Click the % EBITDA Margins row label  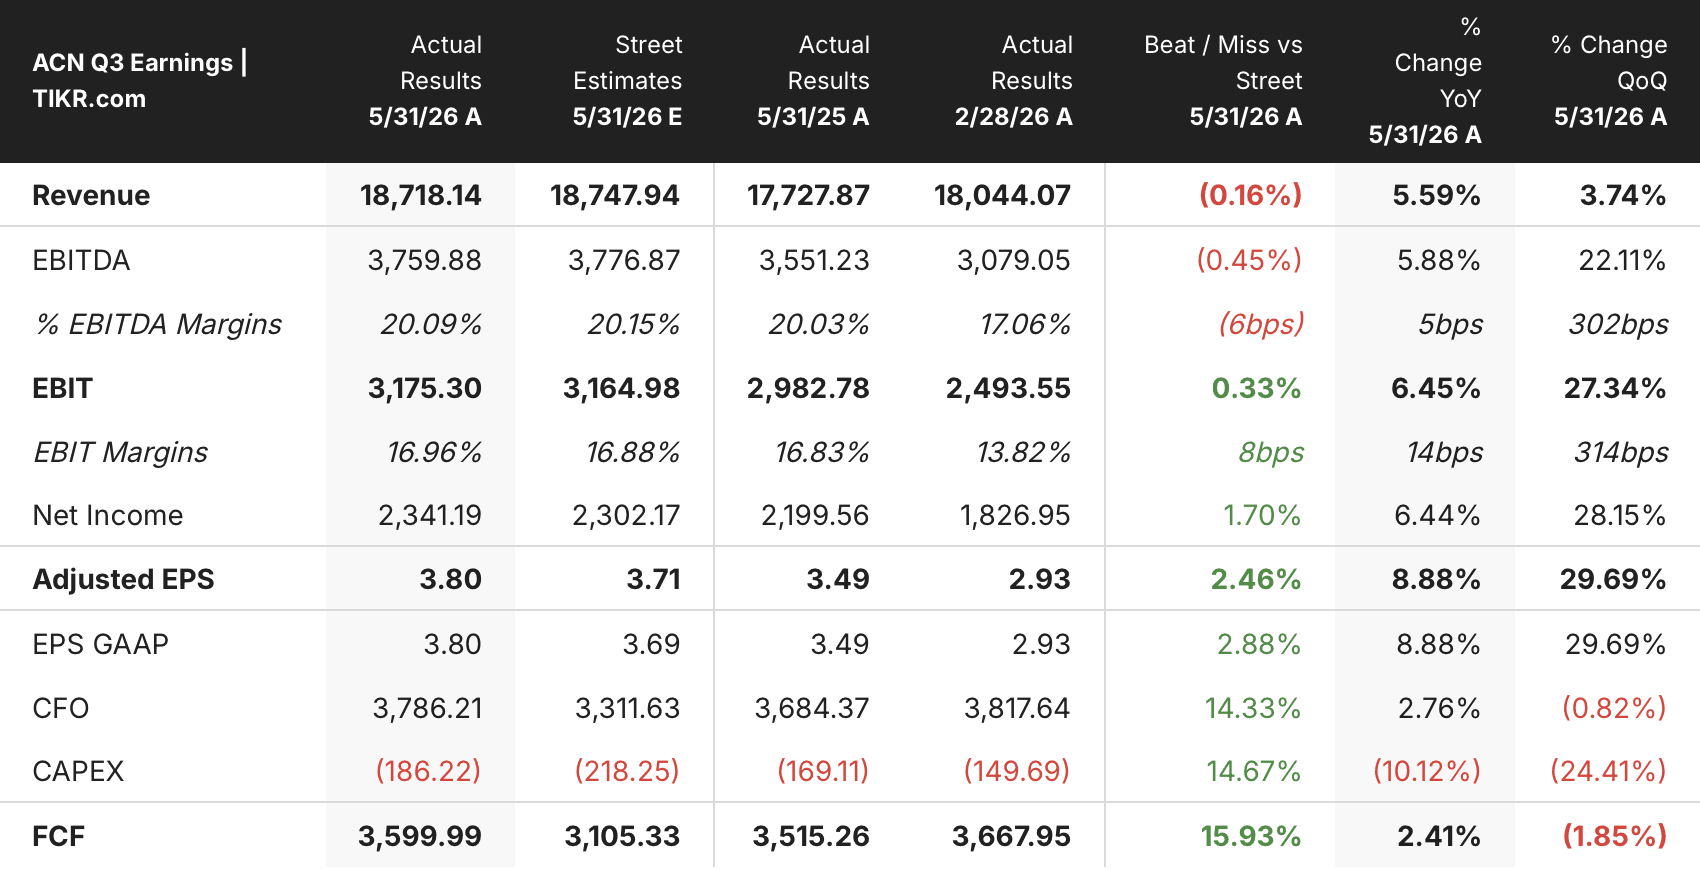158,324
